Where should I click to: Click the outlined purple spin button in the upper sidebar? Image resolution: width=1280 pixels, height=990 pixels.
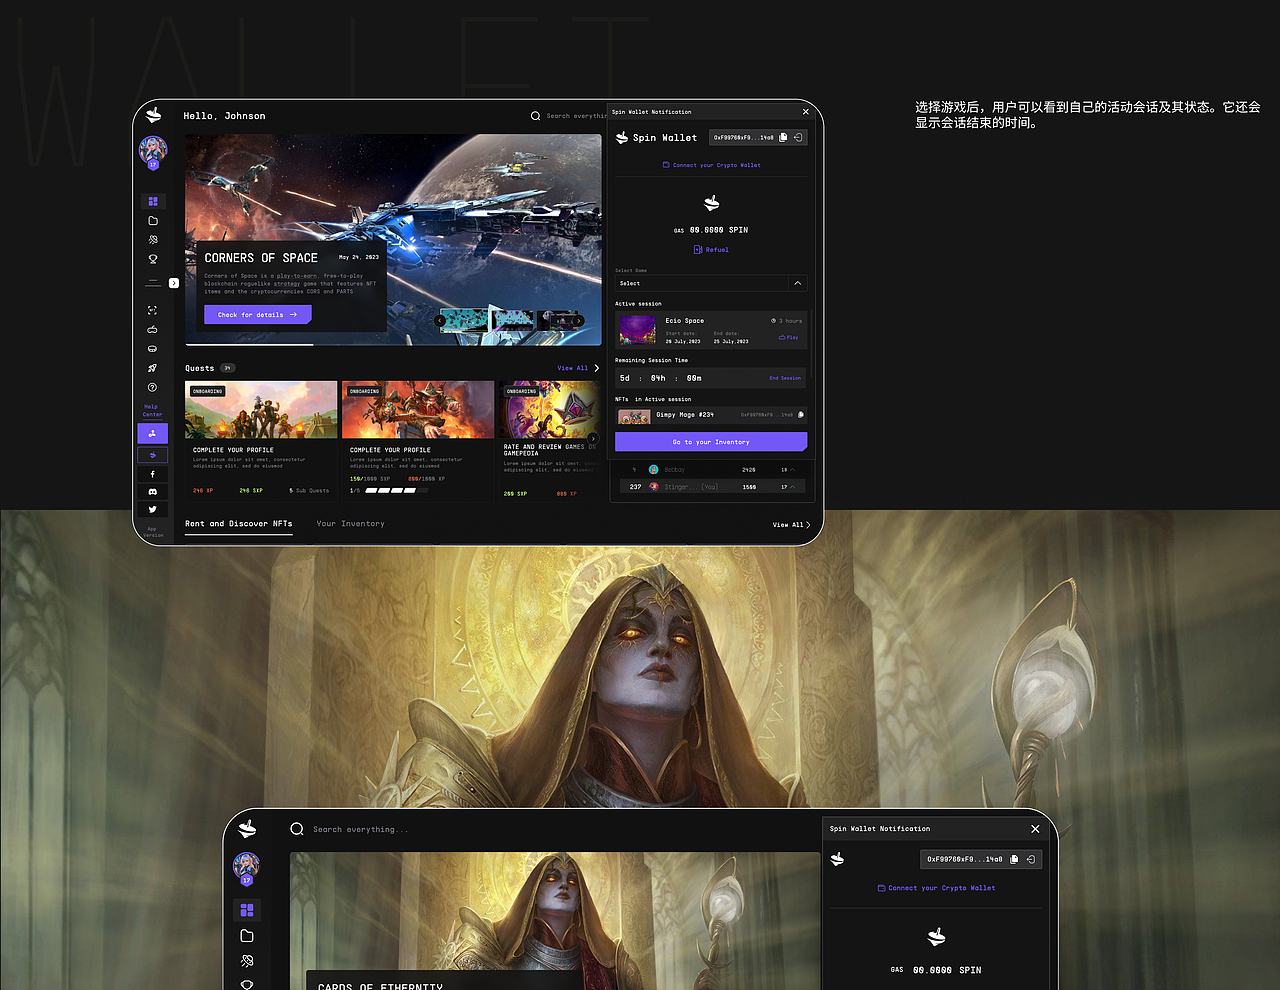point(152,455)
